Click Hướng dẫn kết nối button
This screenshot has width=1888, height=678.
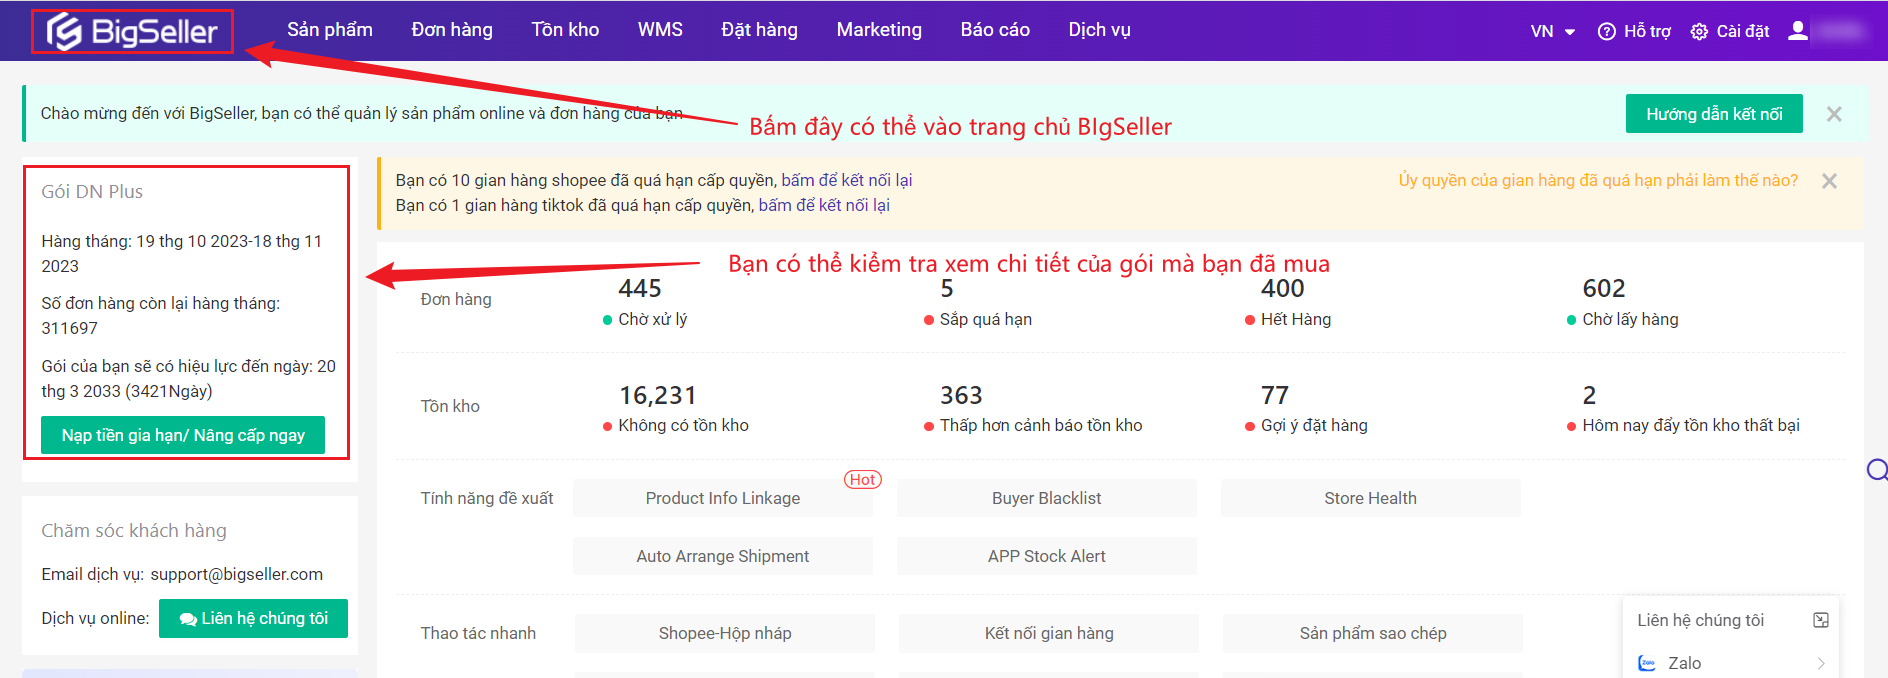[1714, 114]
